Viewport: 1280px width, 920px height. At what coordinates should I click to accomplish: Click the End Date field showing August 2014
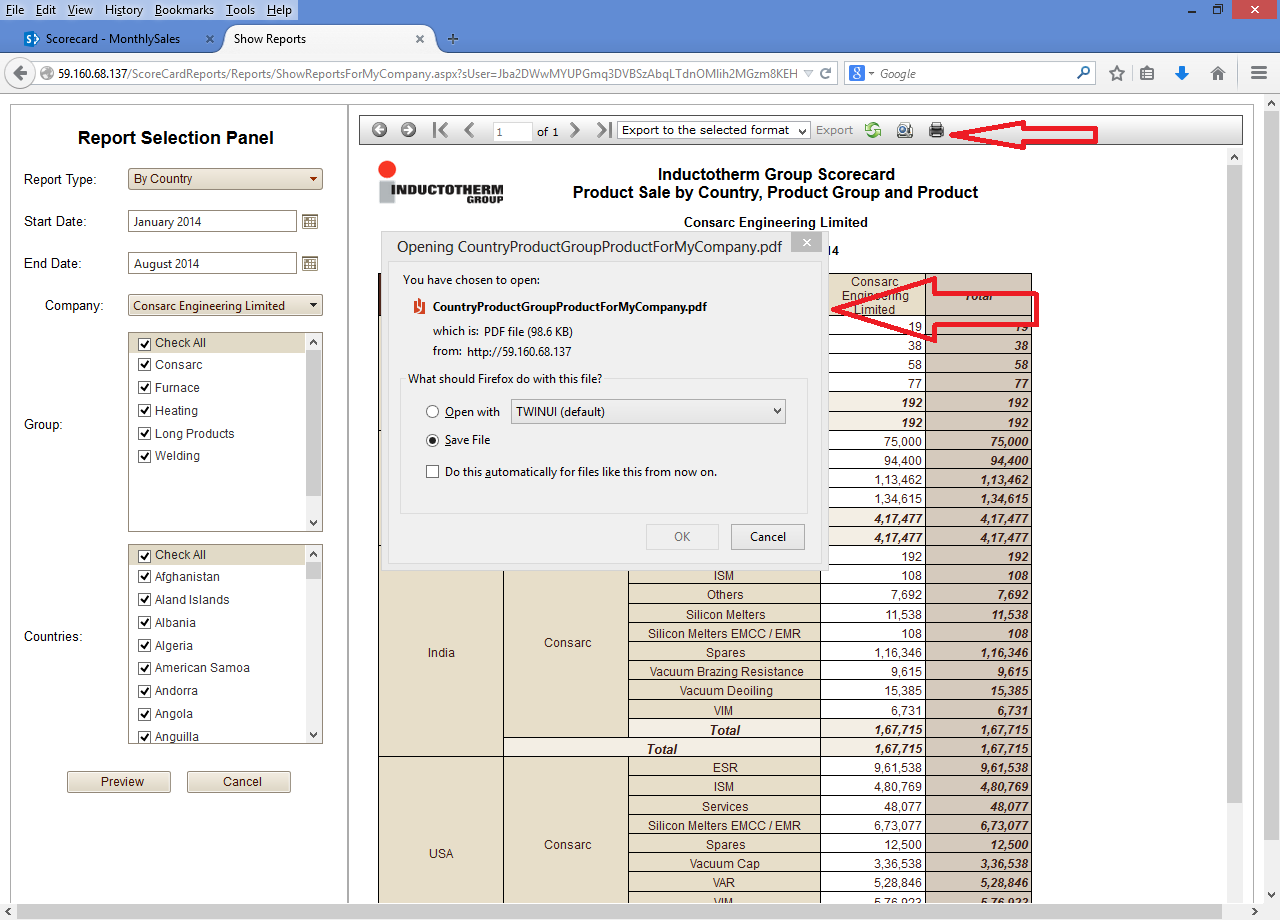click(213, 264)
